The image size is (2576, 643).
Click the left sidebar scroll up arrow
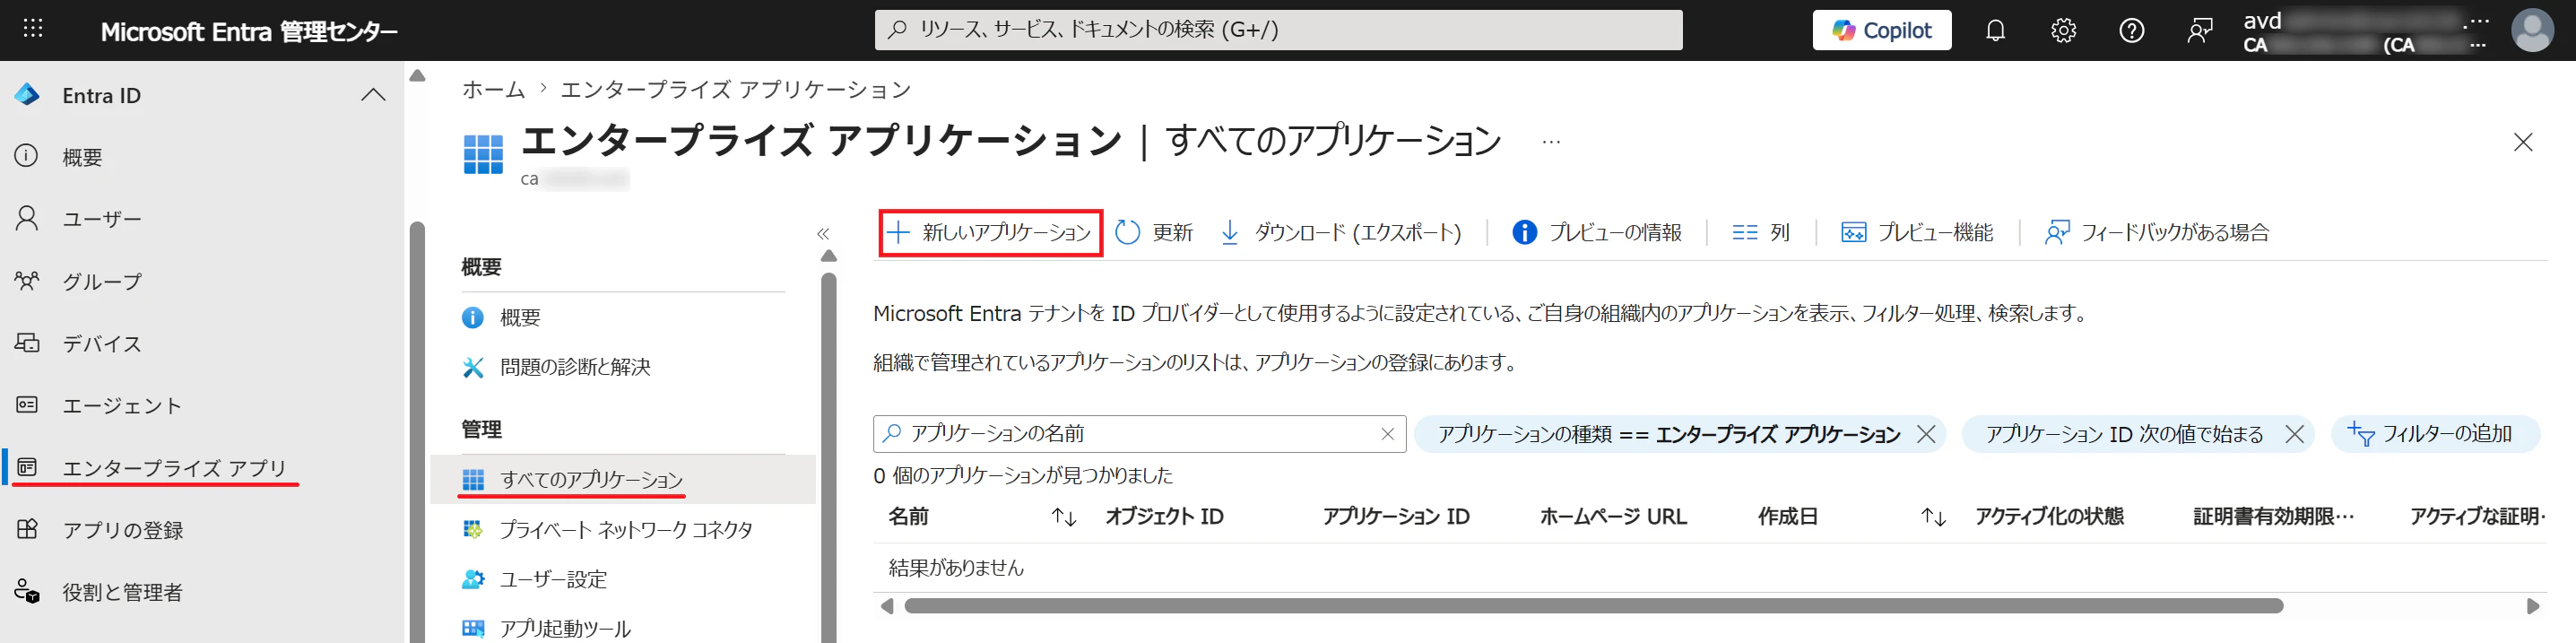(417, 76)
